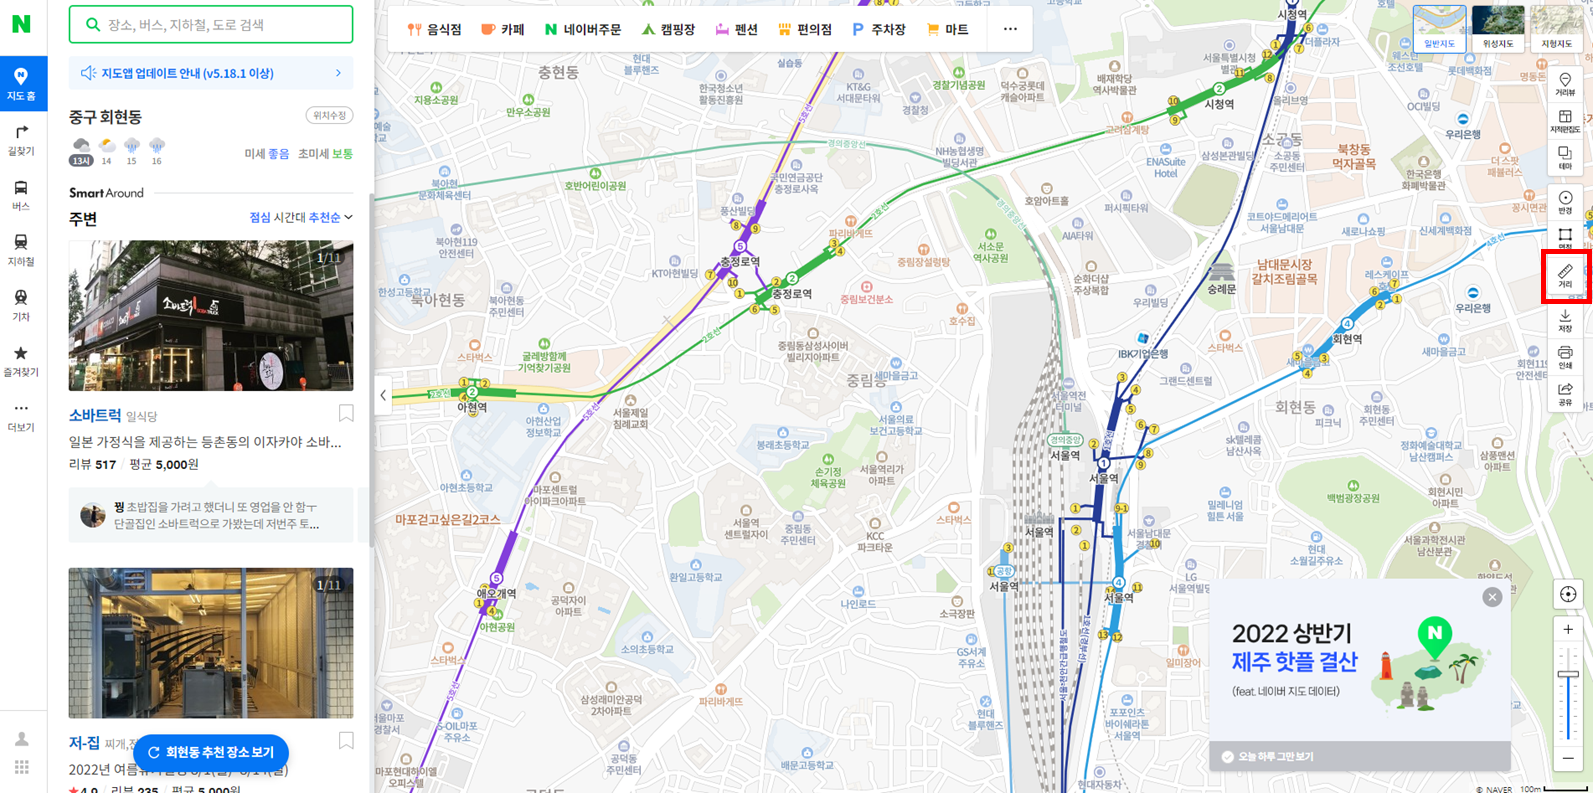Screen dimensions: 1593x793
Task: Open the 더보기 sidebar menu
Action: click(x=22, y=416)
